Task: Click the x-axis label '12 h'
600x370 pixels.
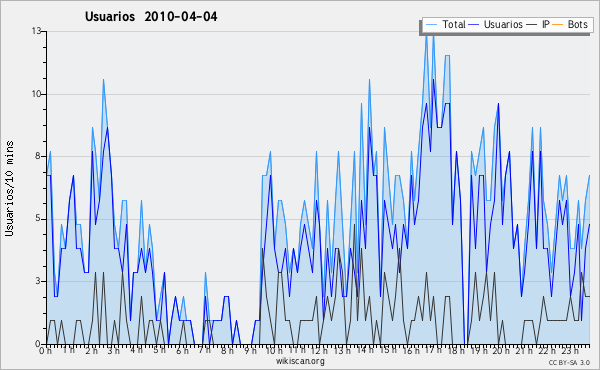Action: (x=319, y=350)
